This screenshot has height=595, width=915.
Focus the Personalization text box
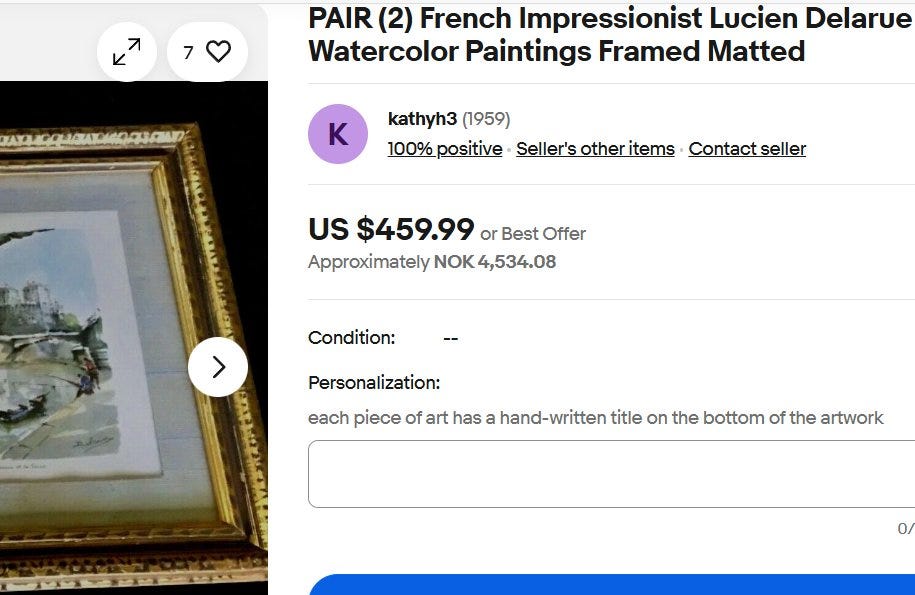610,474
